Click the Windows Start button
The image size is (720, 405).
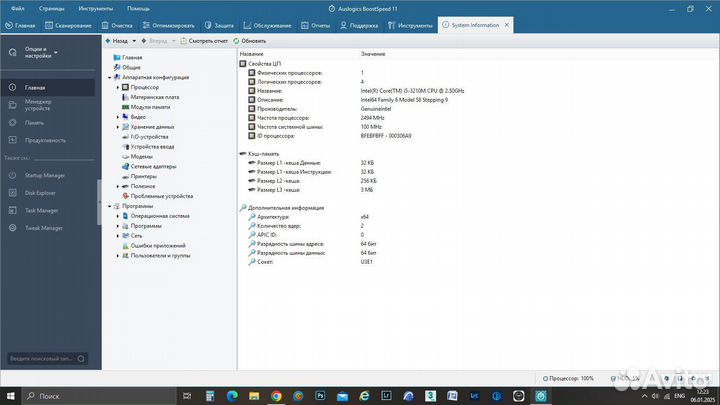click(x=11, y=396)
